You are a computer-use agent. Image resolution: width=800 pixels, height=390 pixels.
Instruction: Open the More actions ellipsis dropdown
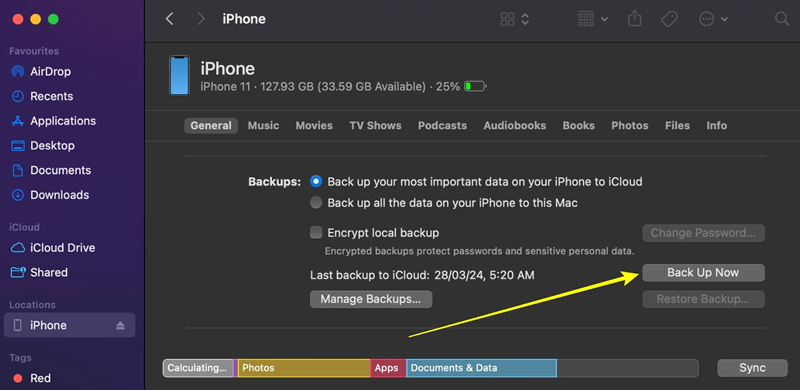(x=713, y=19)
